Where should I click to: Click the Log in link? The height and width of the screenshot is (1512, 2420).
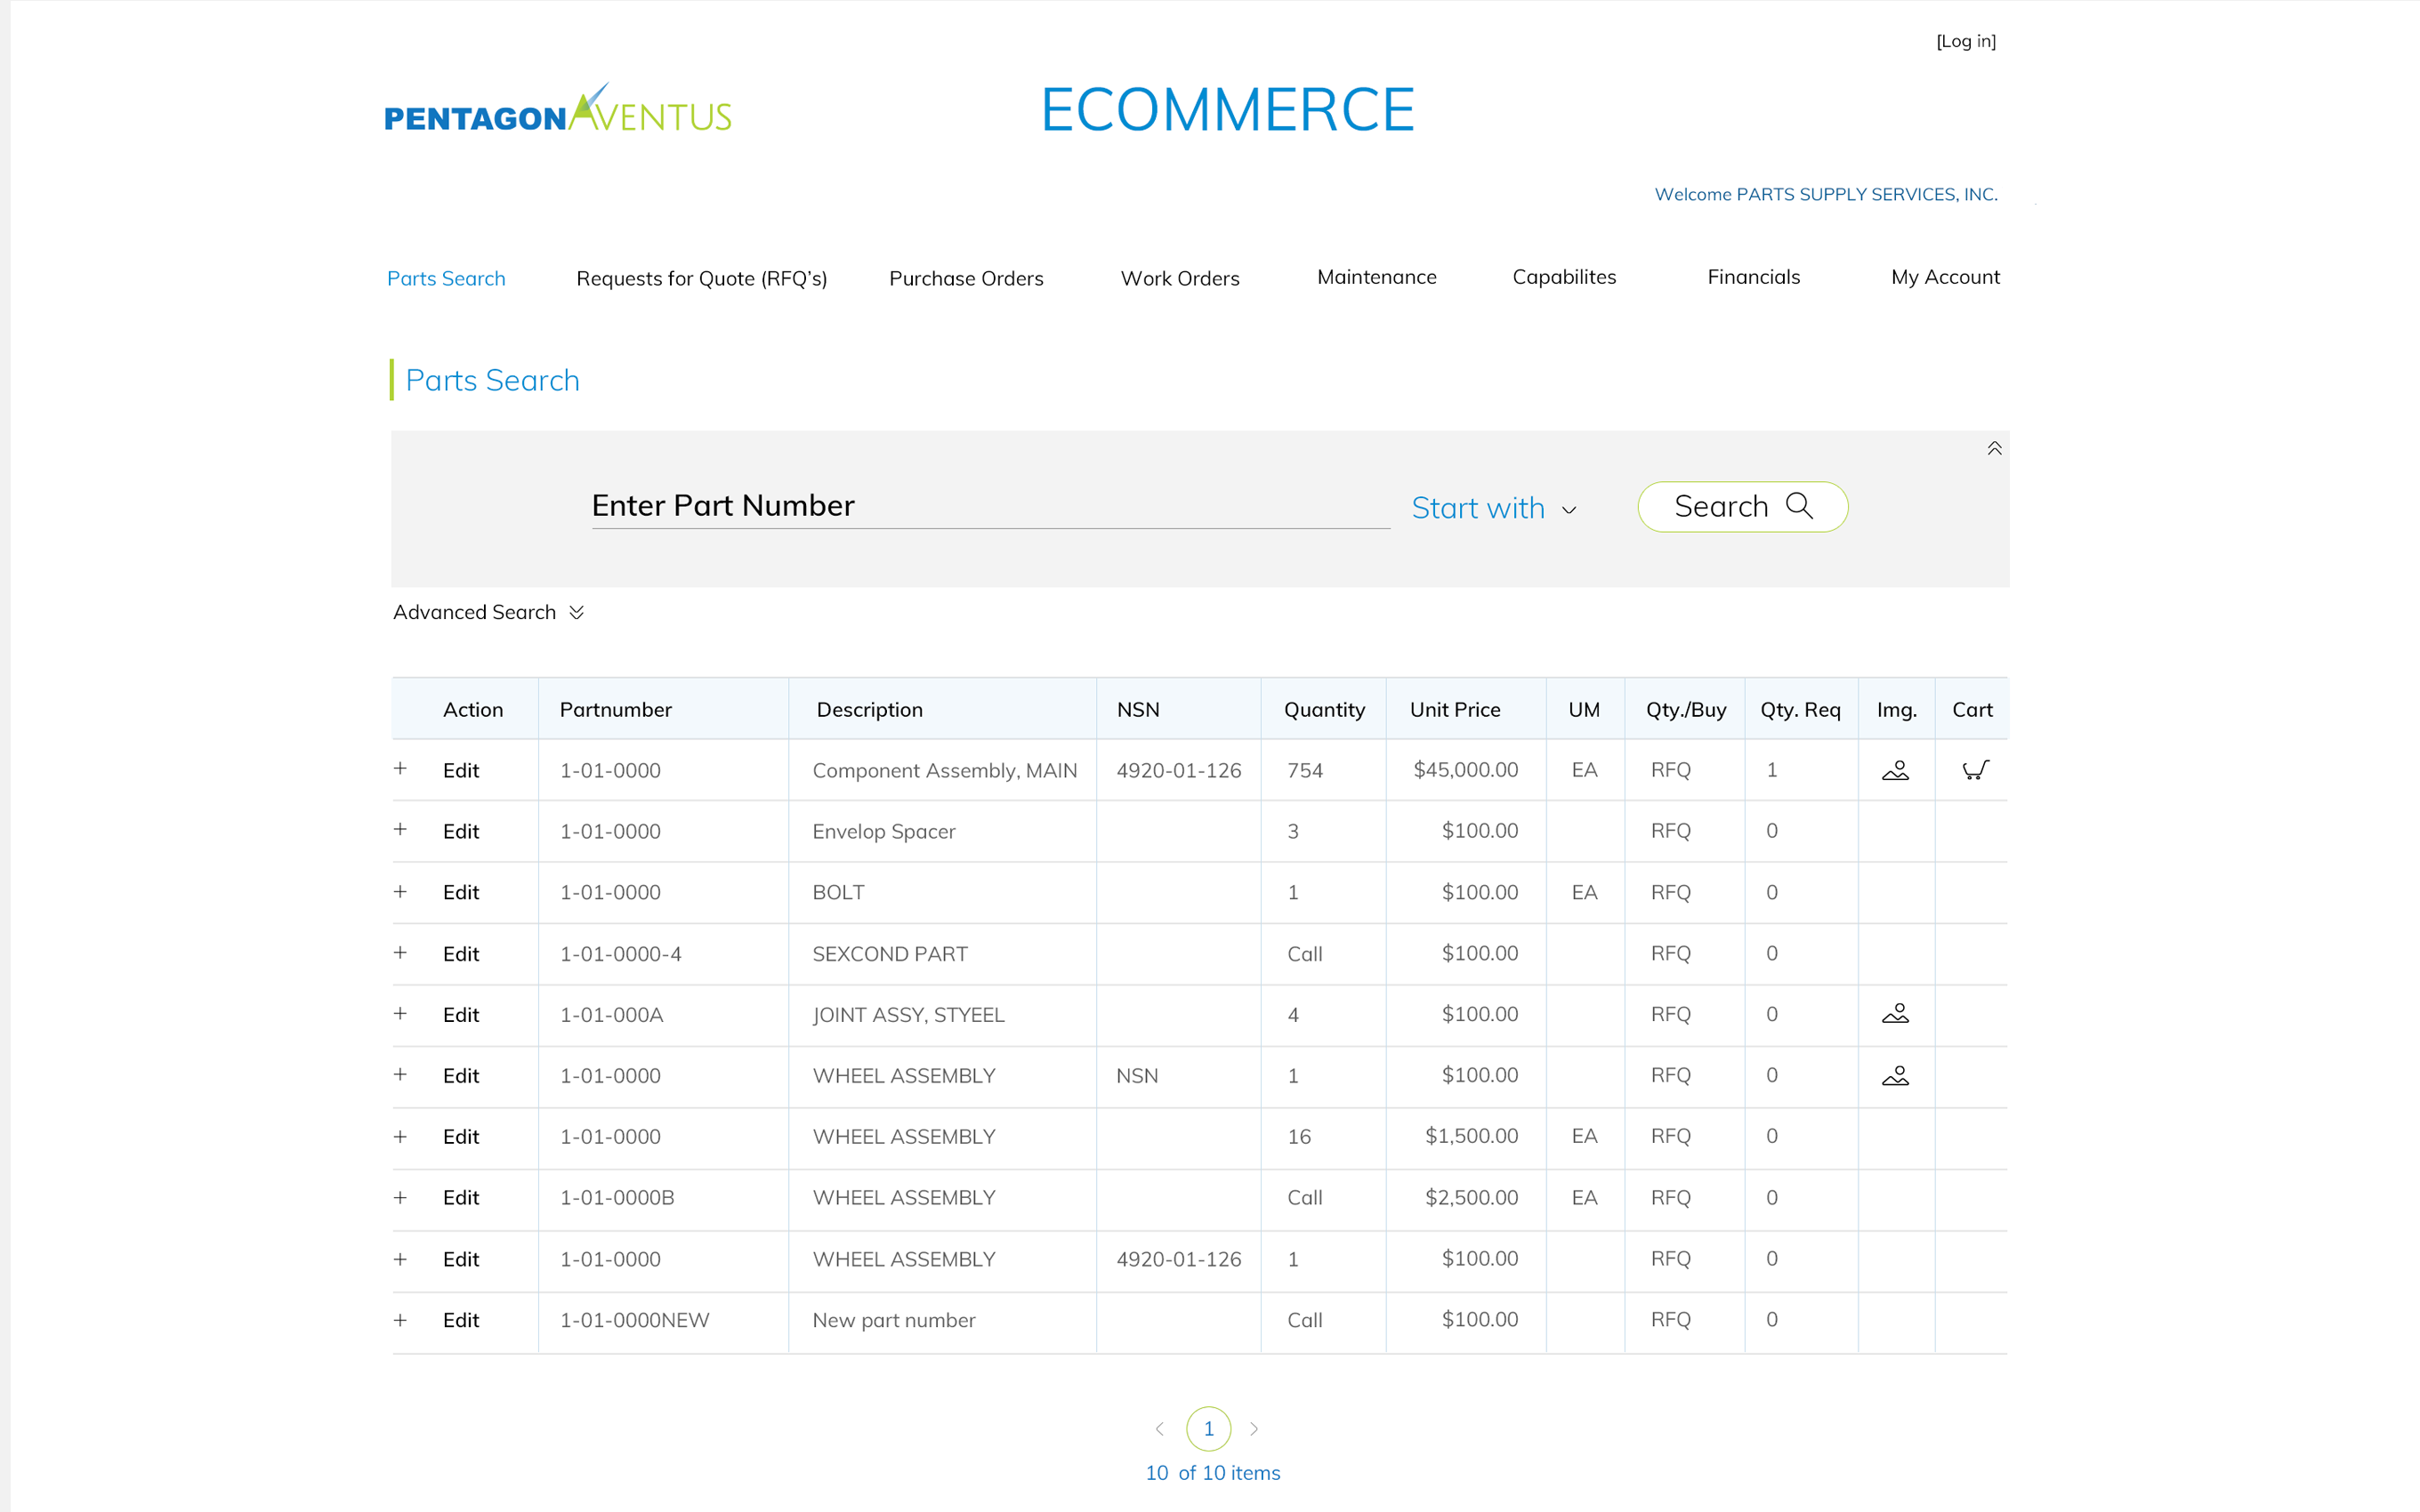[1966, 41]
